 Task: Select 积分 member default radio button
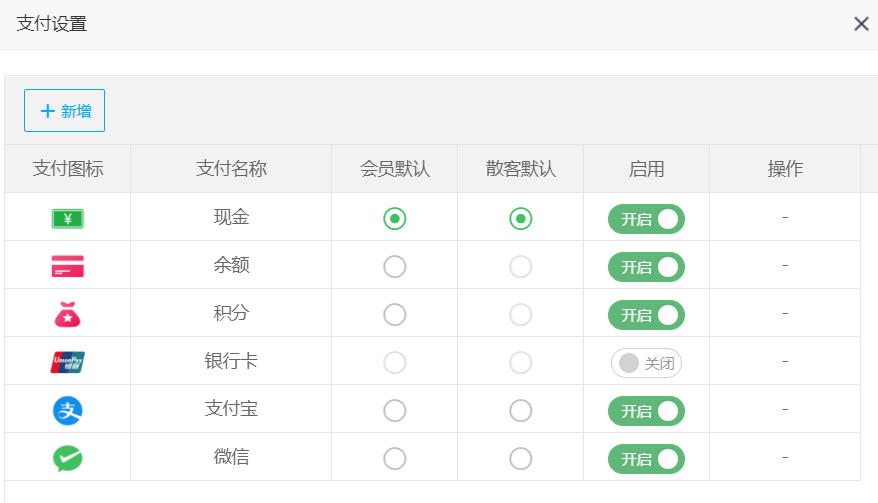coord(395,314)
